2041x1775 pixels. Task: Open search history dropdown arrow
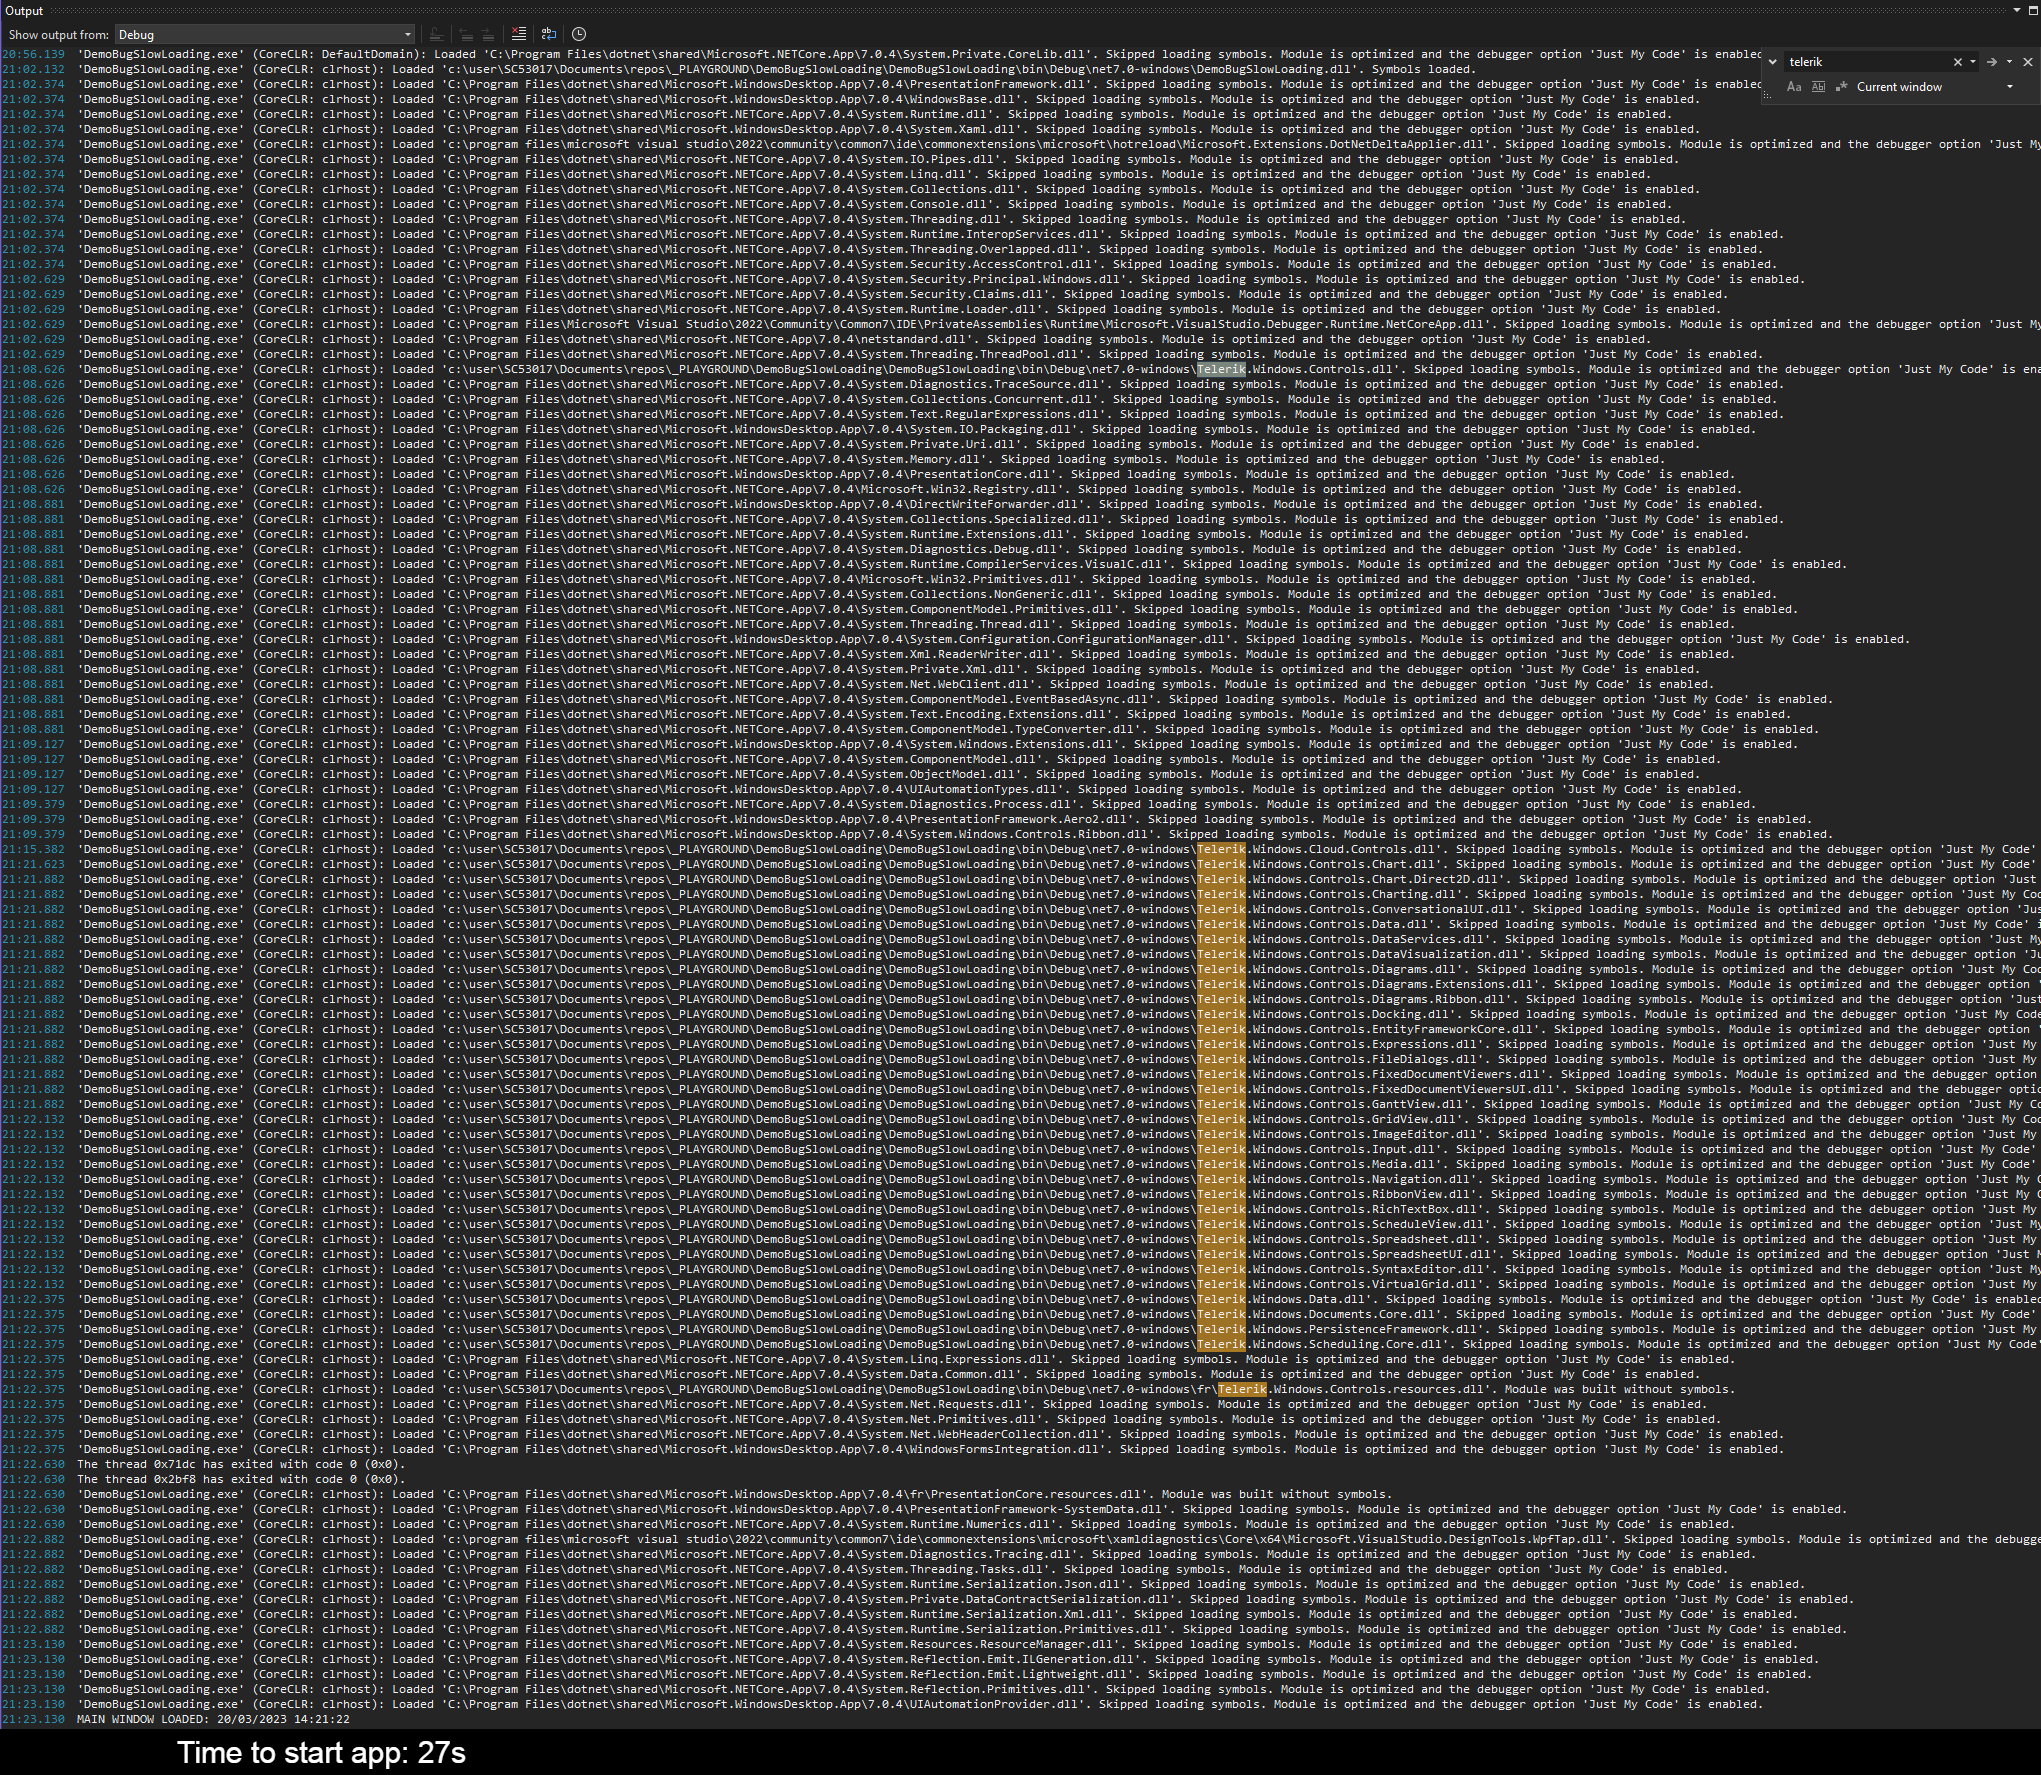coord(1973,62)
